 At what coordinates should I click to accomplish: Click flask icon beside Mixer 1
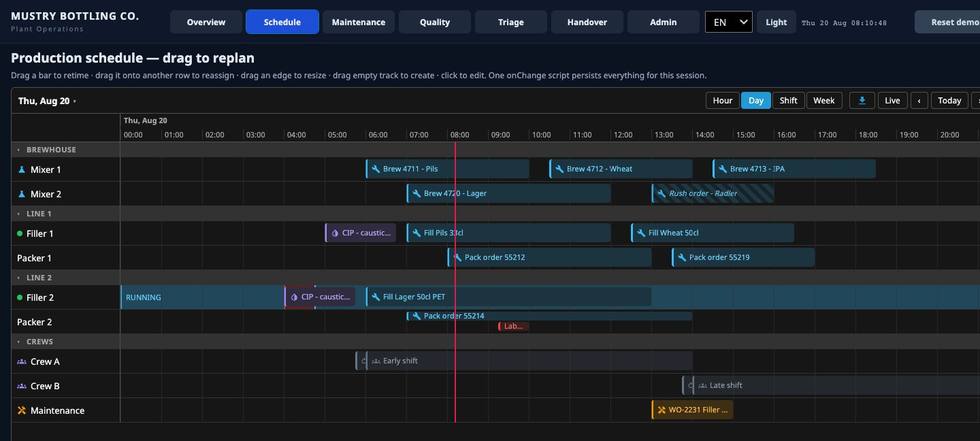pos(22,169)
